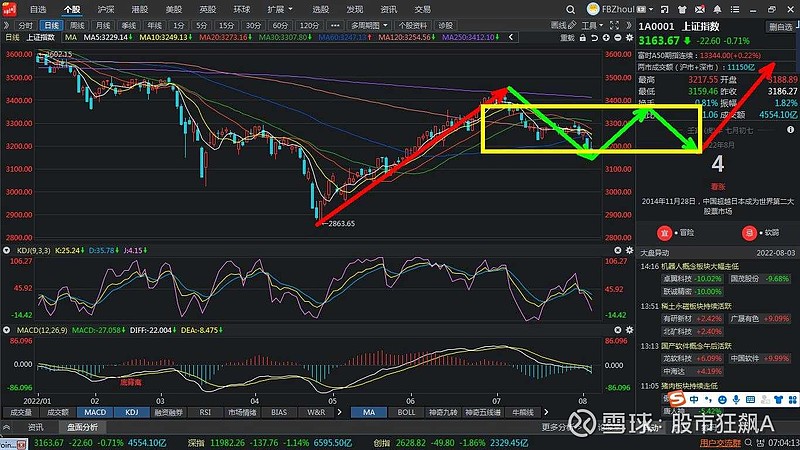Toggle MACD sub-indicator button
Screen dimensions: 800x450
point(95,412)
